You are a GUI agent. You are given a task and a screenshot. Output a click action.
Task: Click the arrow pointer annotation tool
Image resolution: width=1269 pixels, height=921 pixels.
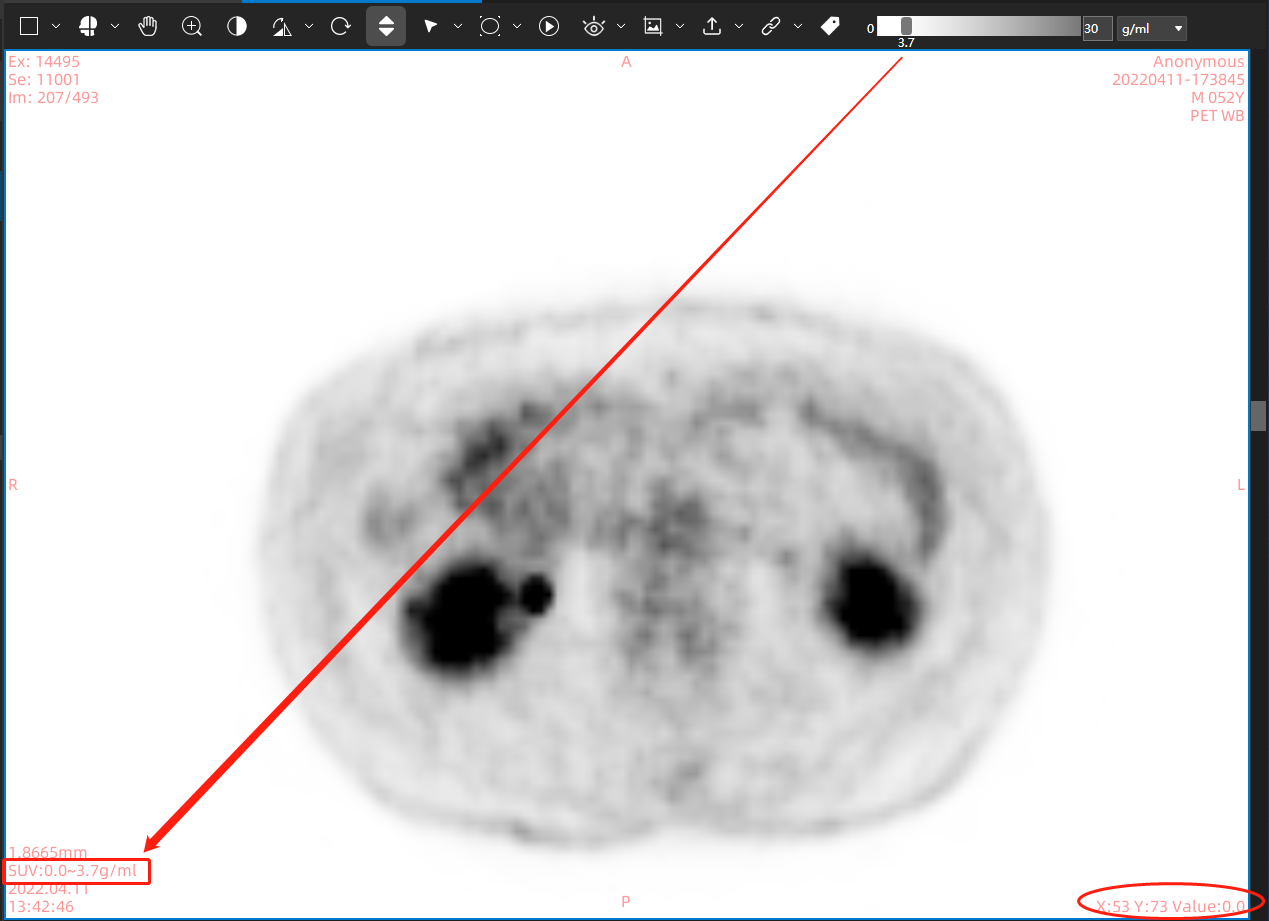(431, 26)
